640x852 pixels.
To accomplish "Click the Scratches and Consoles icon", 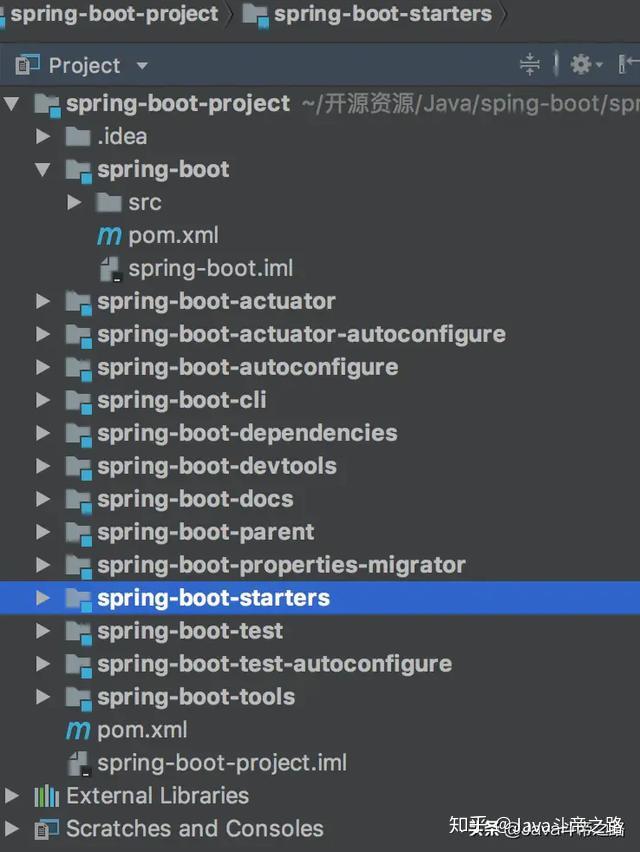I will (x=46, y=829).
